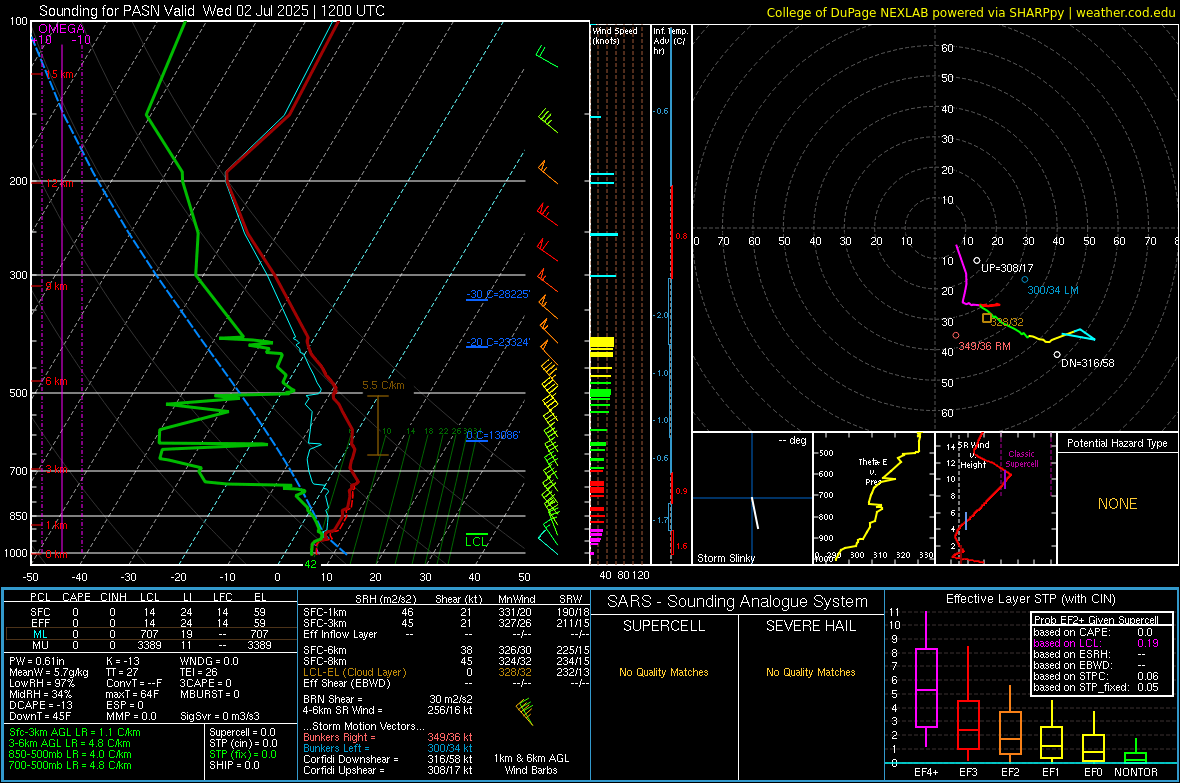Viewport: 1180px width, 783px height.
Task: Click the green LCL marker label
Action: (x=476, y=541)
